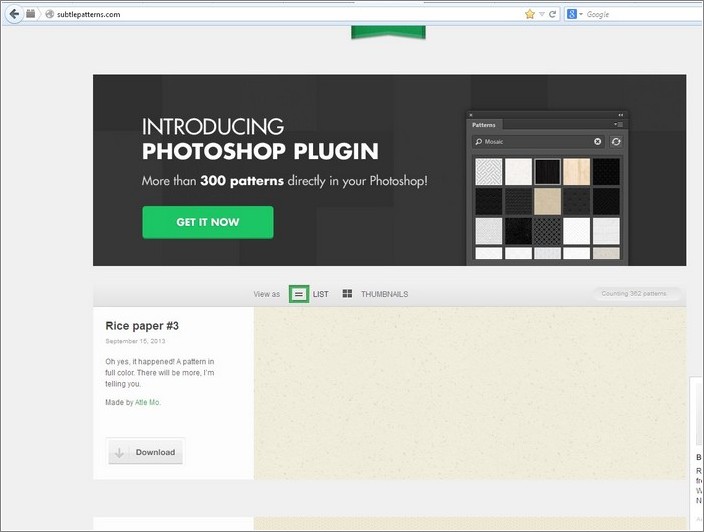Select the Patterns panel tab
The width and height of the screenshot is (704, 532).
[x=484, y=125]
